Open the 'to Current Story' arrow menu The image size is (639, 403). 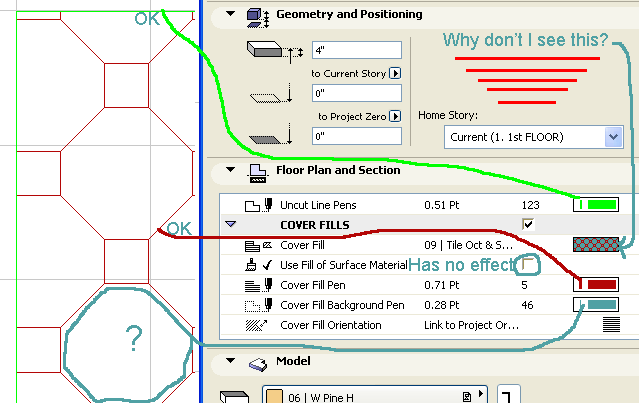coord(395,73)
